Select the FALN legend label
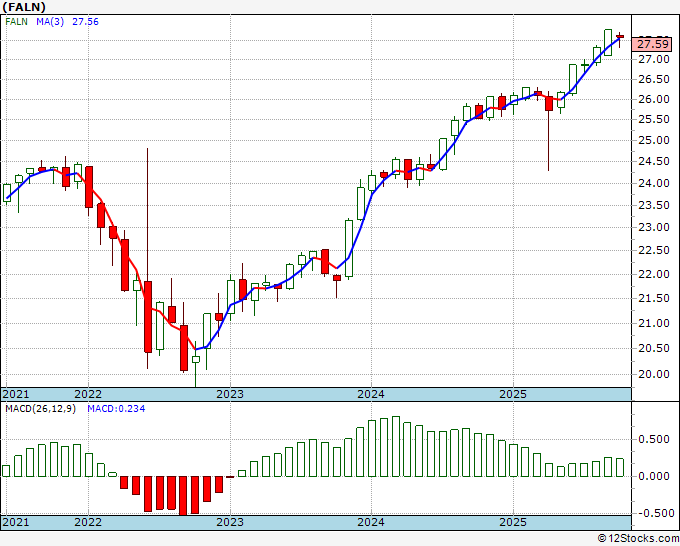 coord(16,22)
